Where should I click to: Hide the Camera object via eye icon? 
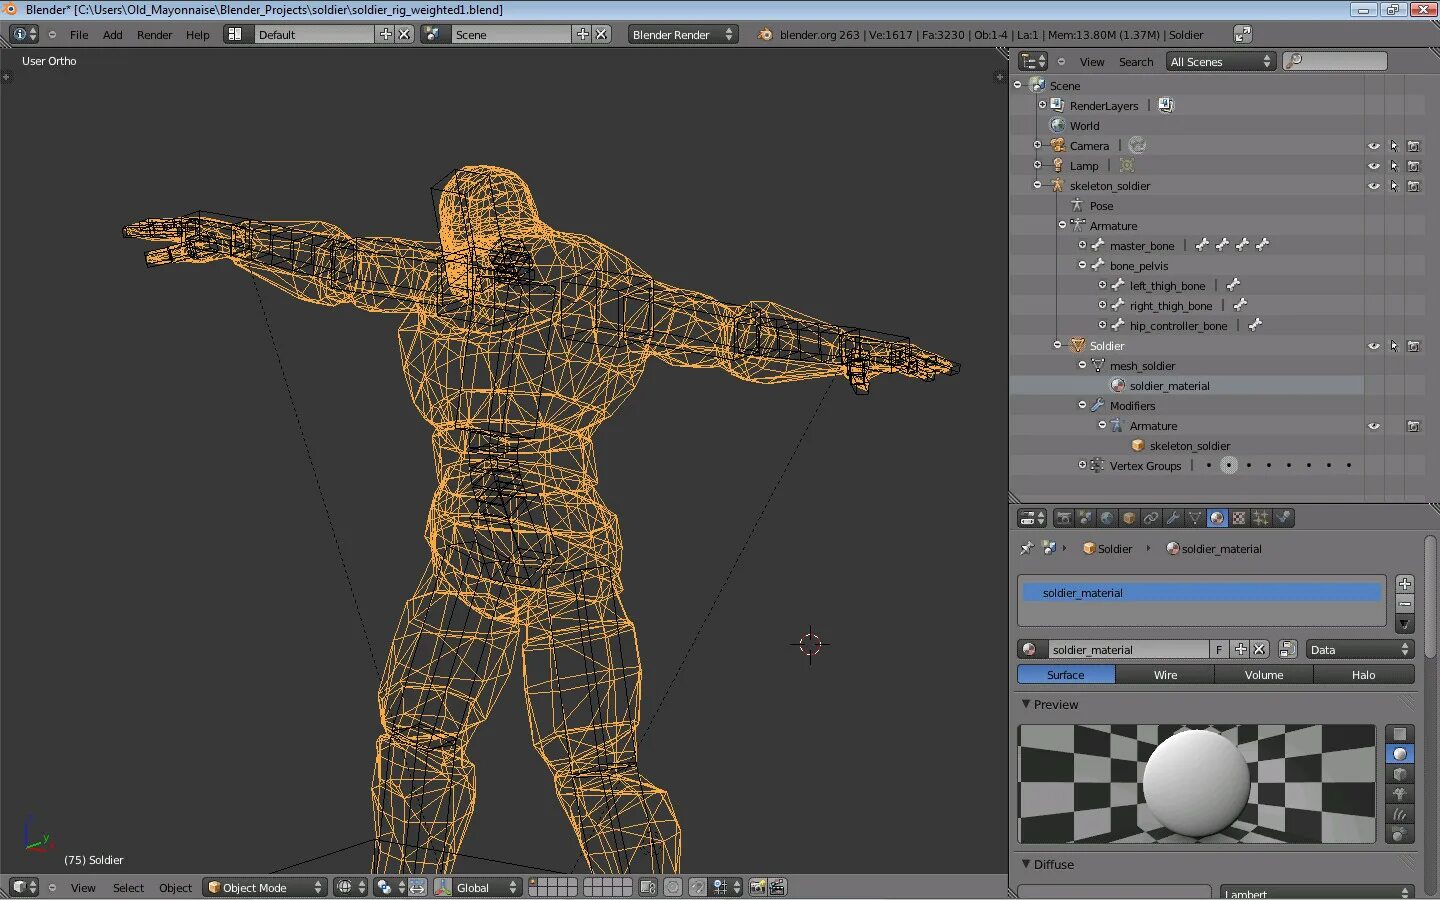(x=1374, y=146)
